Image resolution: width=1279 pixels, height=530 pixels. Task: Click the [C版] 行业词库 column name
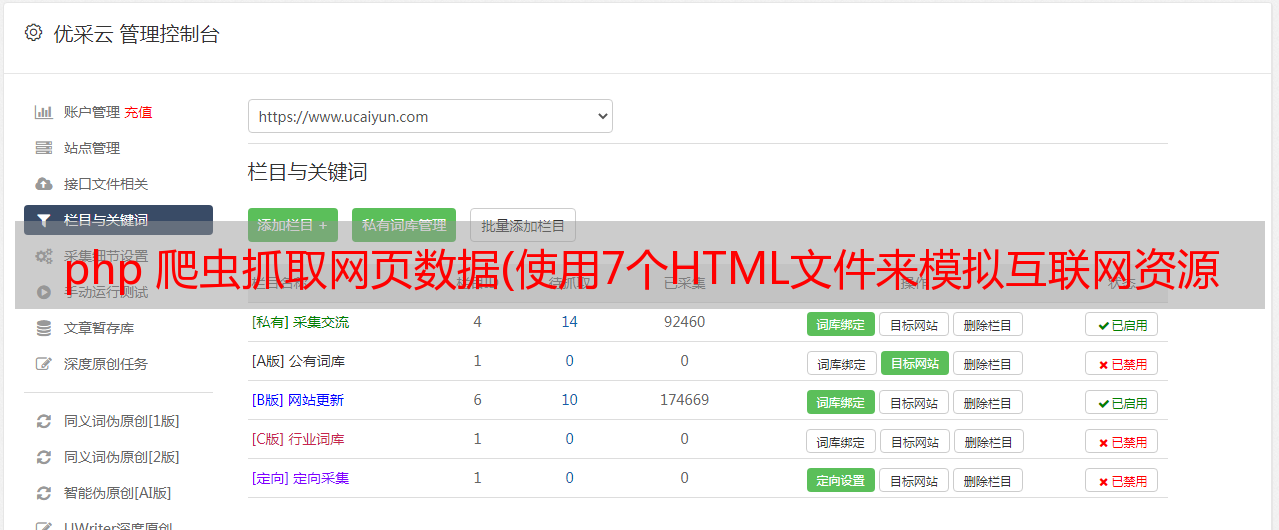pyautogui.click(x=298, y=439)
